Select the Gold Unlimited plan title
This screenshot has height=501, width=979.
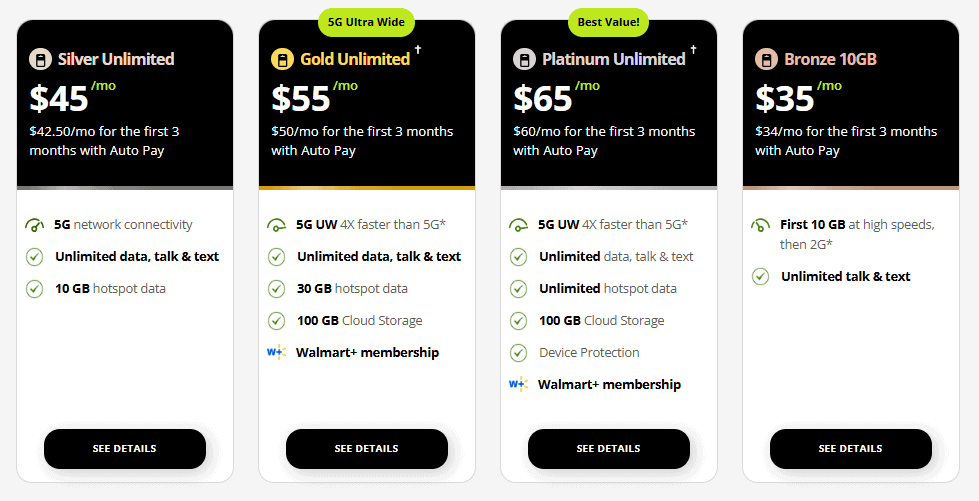click(355, 59)
